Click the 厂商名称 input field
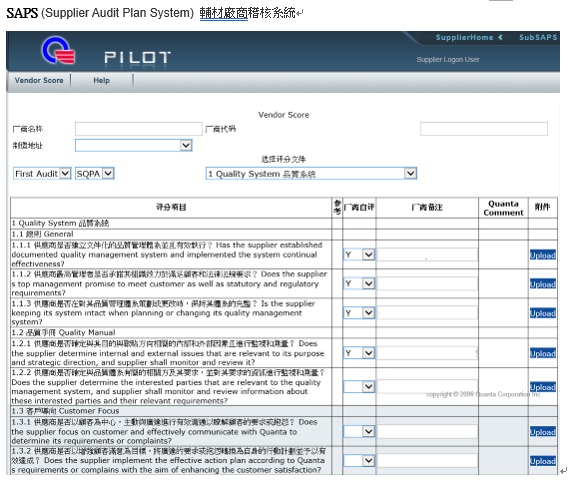The image size is (568, 482). (138, 129)
